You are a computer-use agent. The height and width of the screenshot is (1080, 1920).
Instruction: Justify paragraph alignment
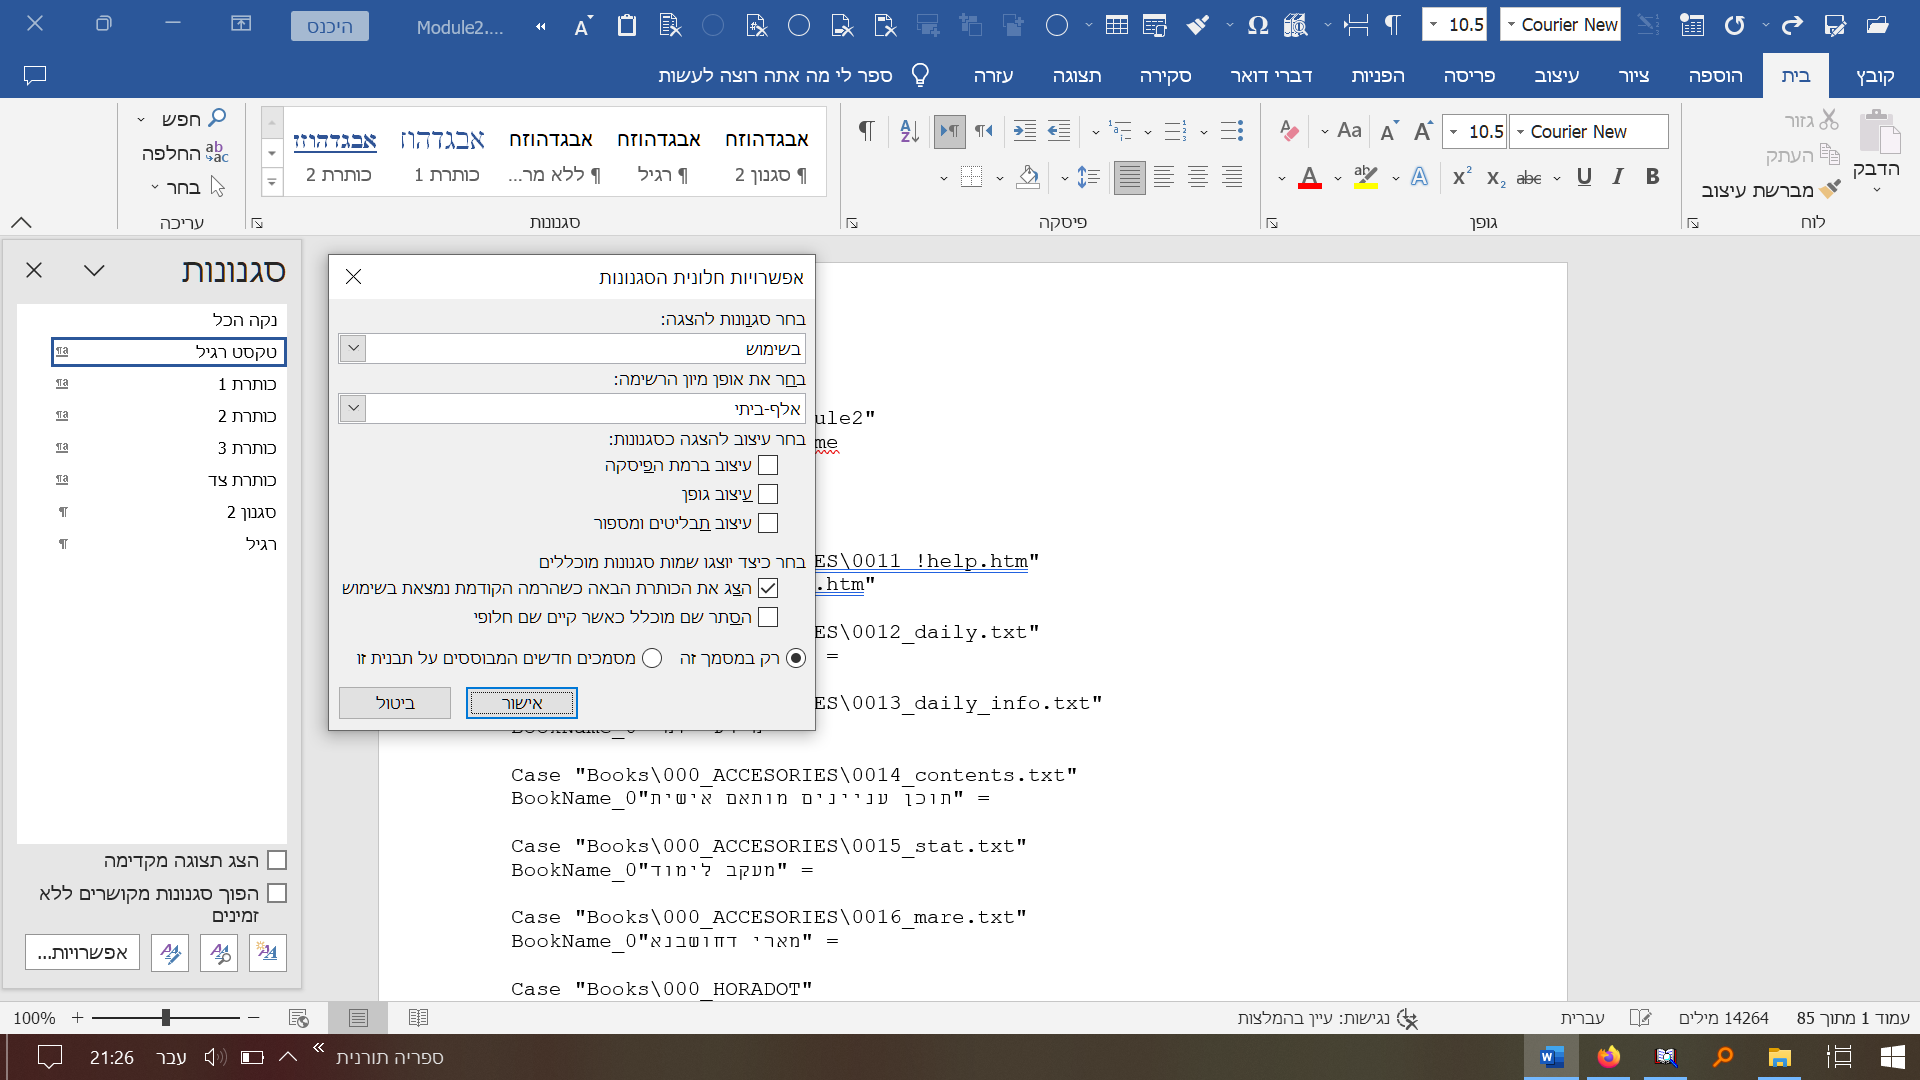pyautogui.click(x=1130, y=178)
